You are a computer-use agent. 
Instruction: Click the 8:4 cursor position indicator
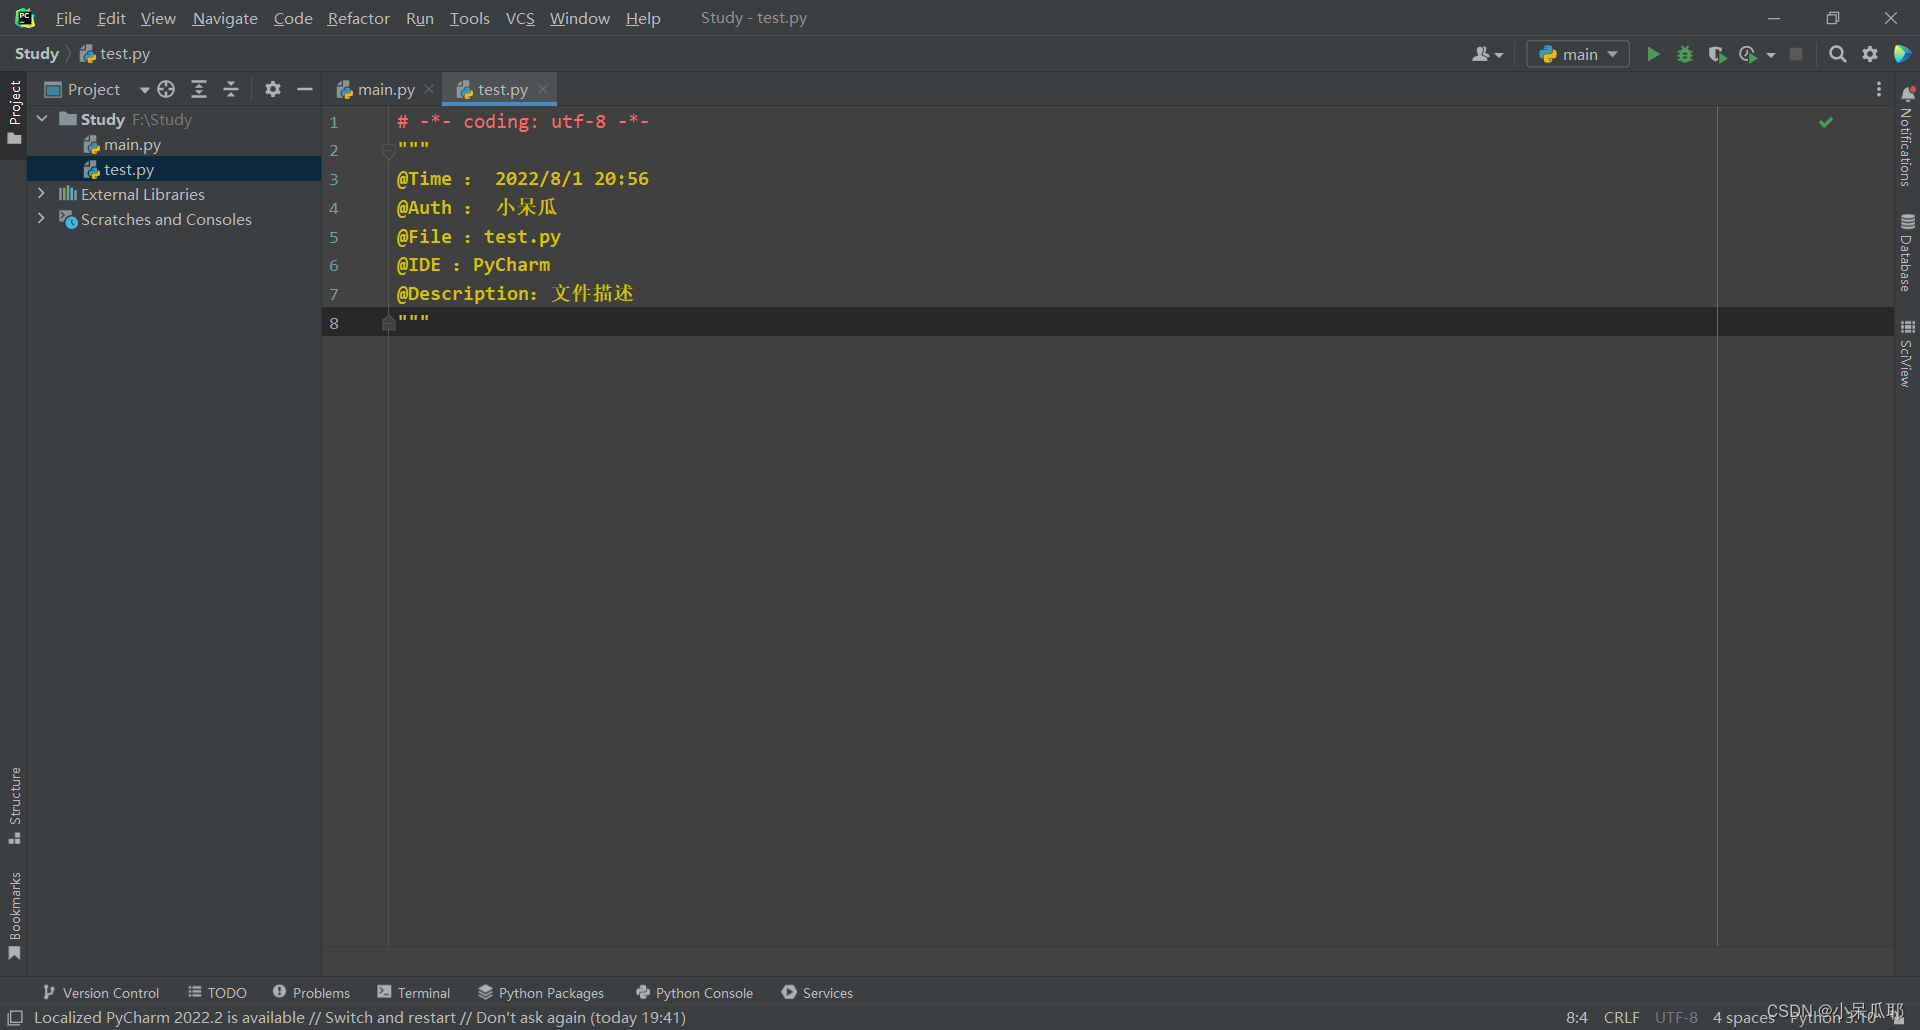(x=1576, y=1017)
